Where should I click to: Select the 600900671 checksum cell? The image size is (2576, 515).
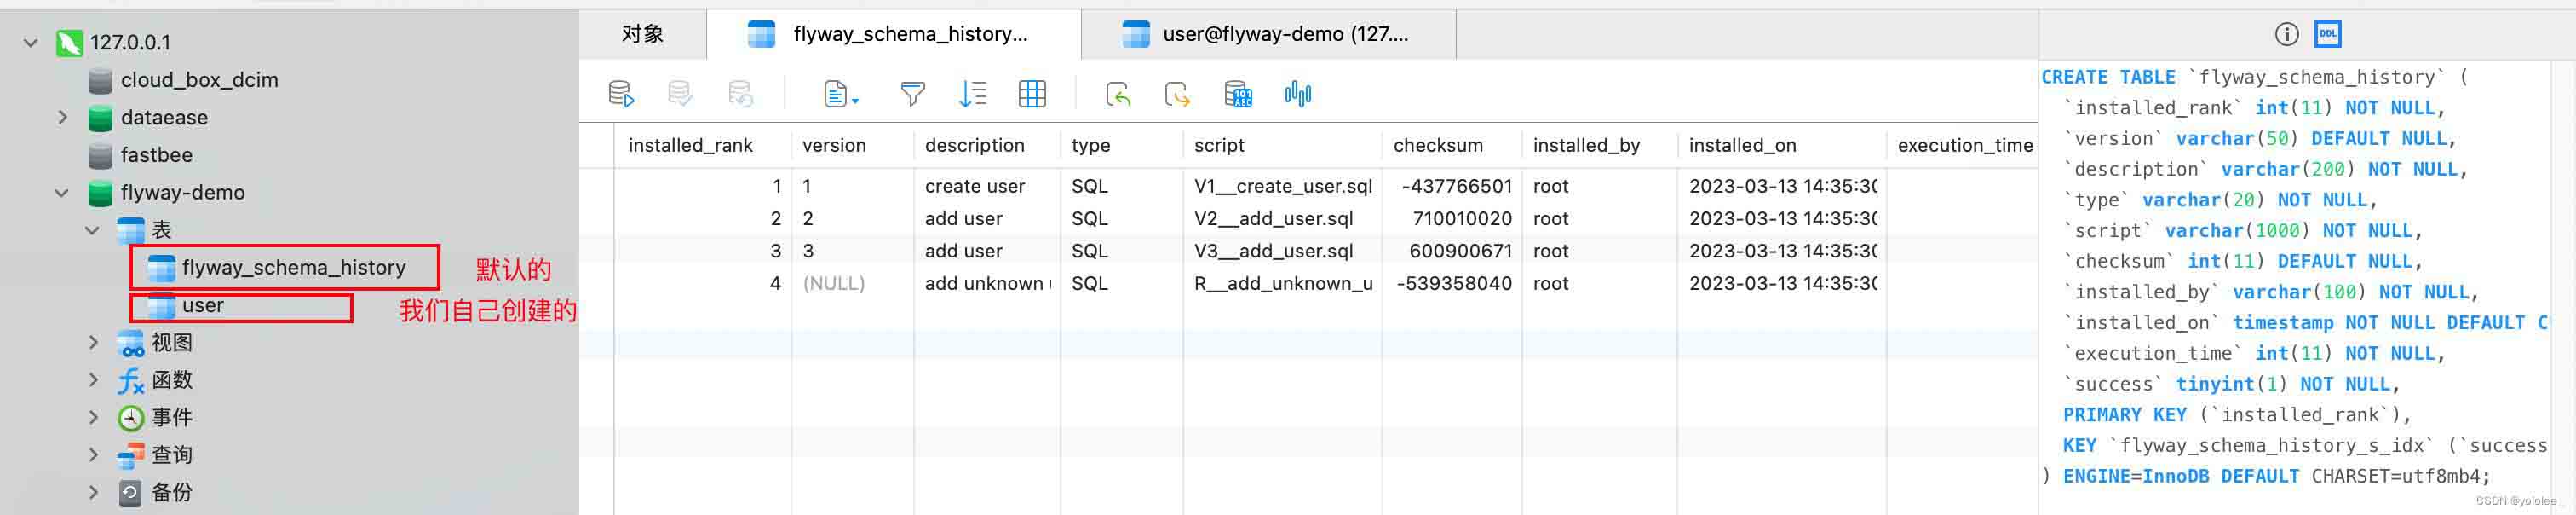(x=1452, y=251)
